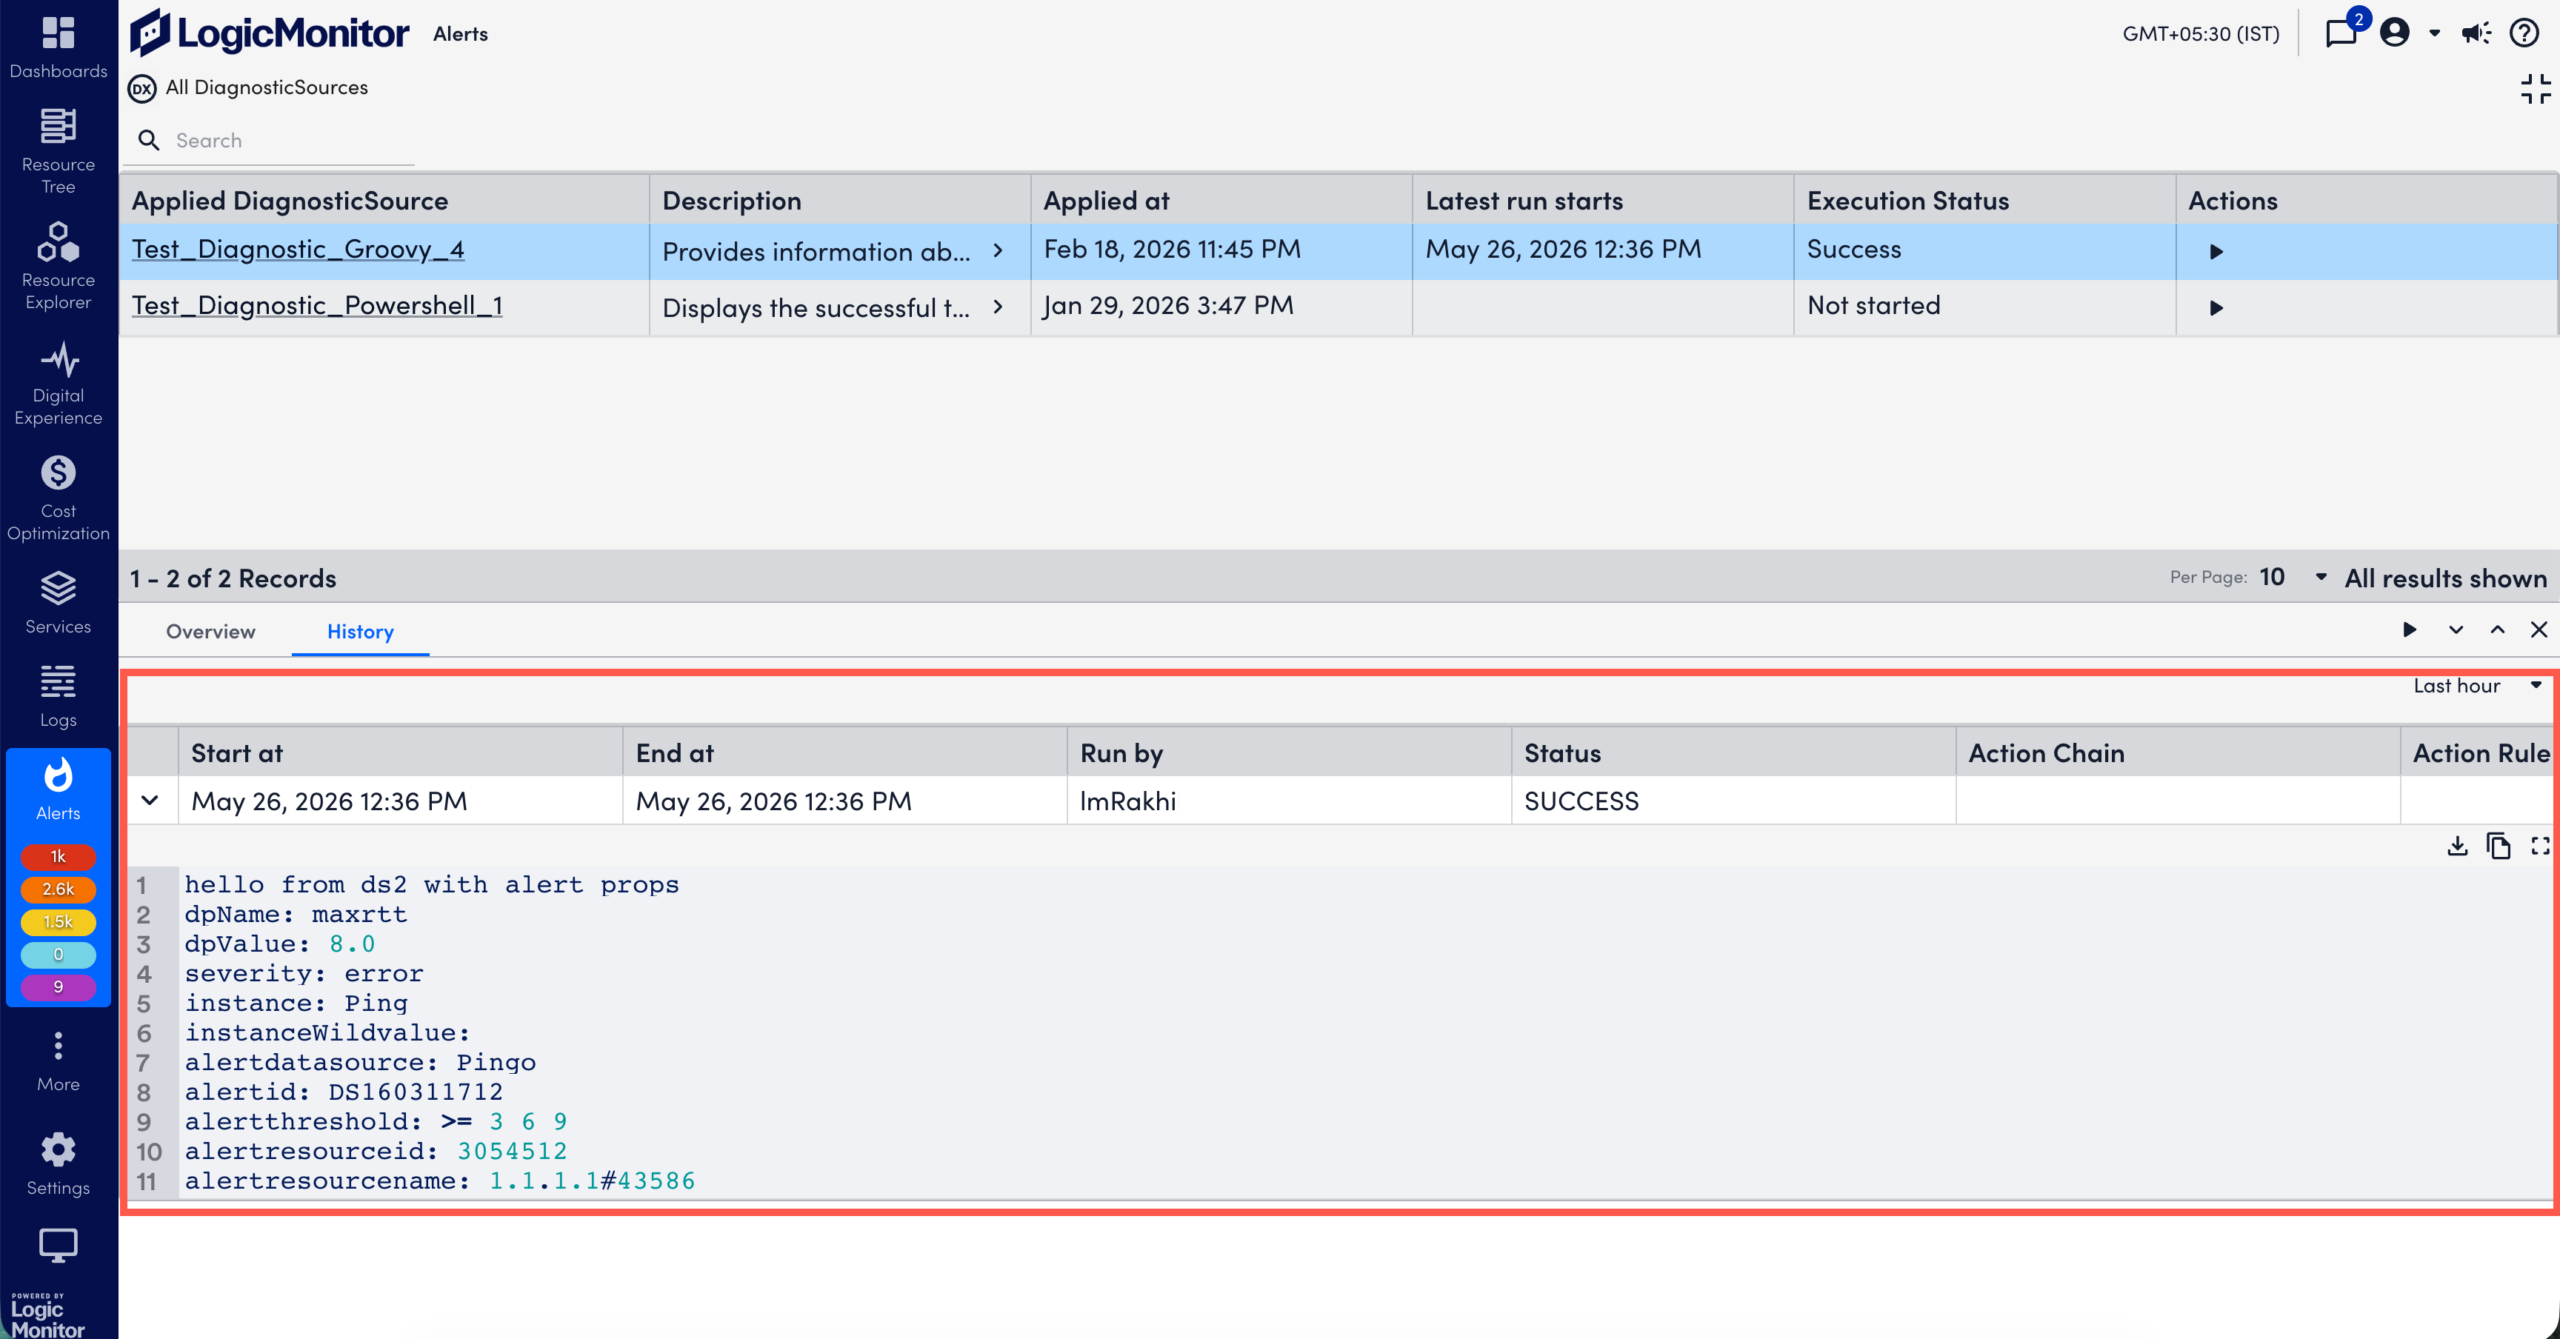The width and height of the screenshot is (2560, 1339).
Task: Click run icon in details panel toolbar
Action: tap(2409, 630)
